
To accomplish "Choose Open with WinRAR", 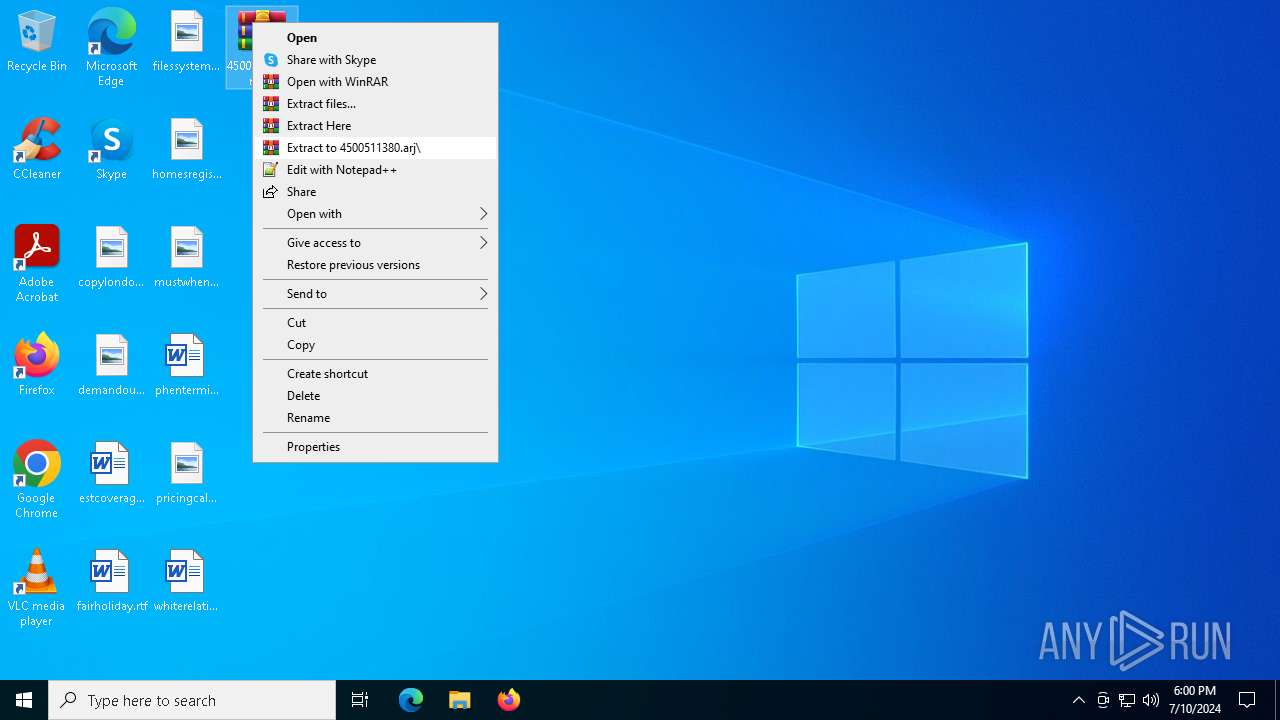I will (375, 82).
